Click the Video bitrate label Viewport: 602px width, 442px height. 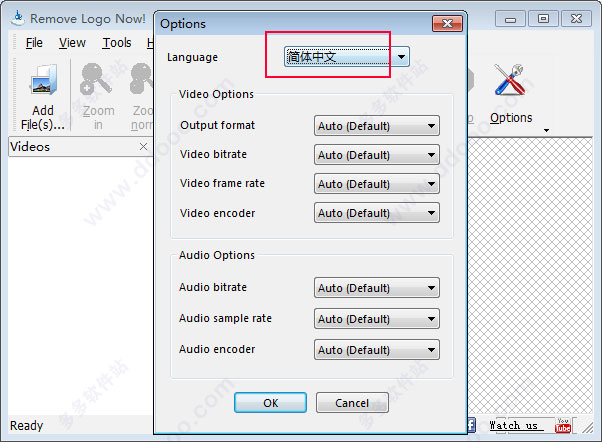coord(213,154)
